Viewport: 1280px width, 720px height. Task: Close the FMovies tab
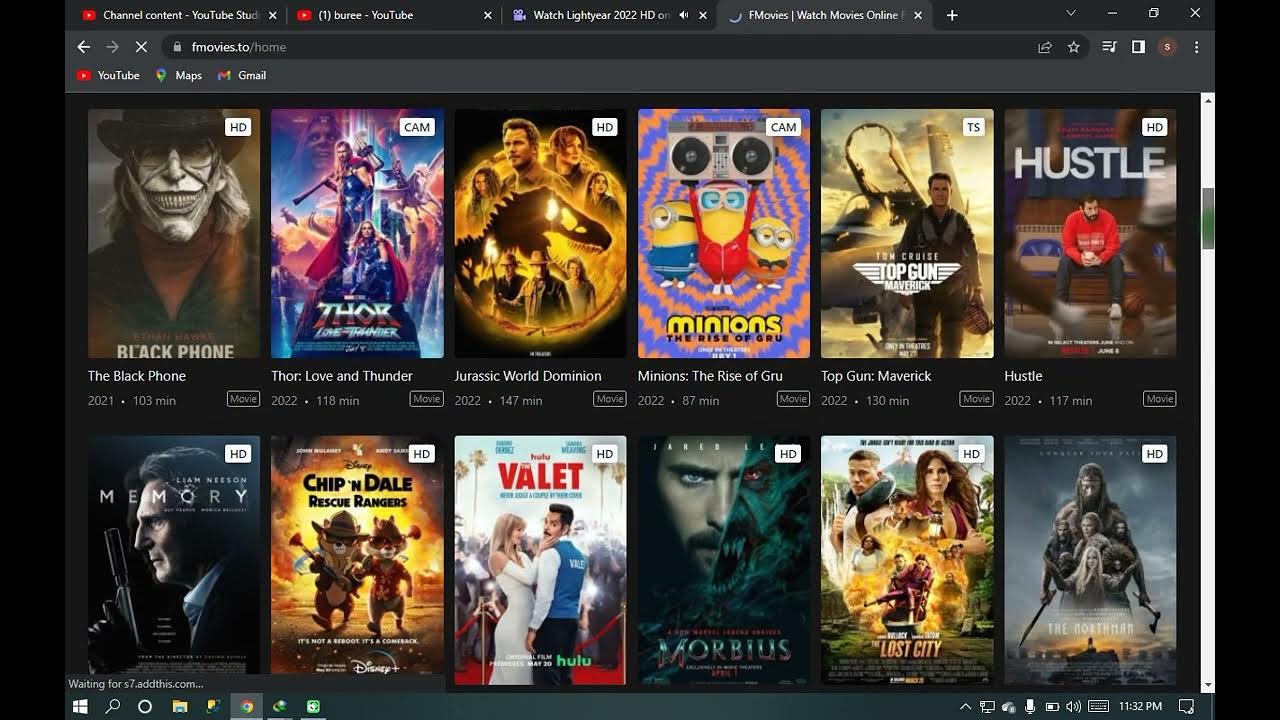(918, 15)
